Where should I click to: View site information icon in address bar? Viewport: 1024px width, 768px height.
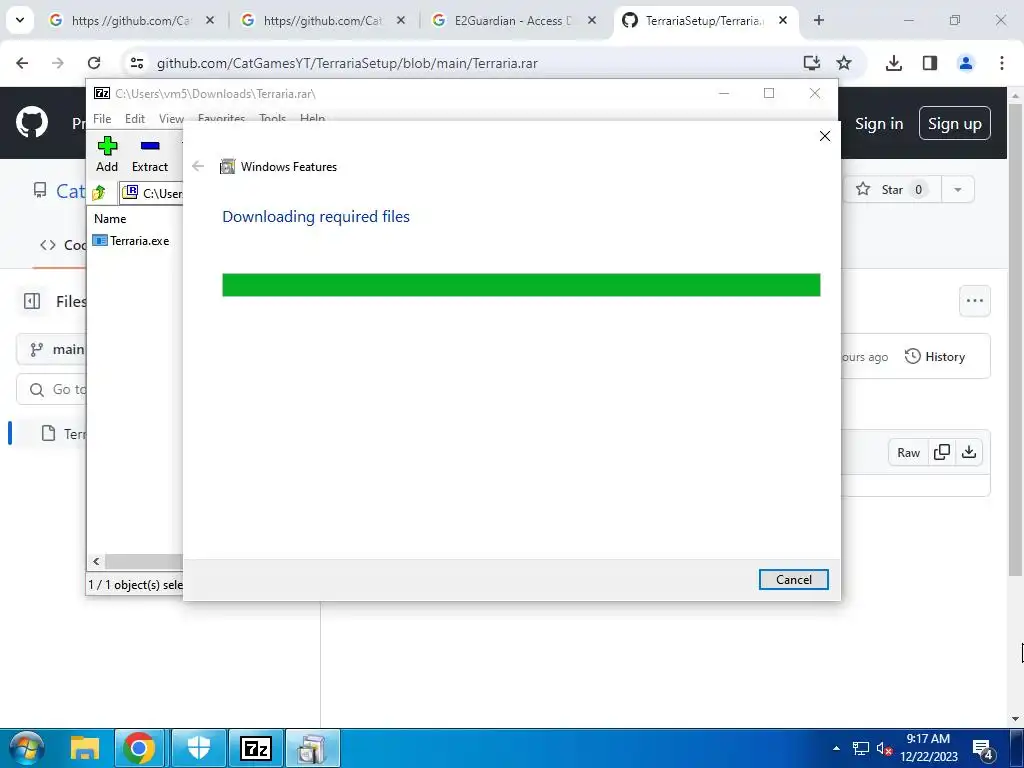point(136,63)
